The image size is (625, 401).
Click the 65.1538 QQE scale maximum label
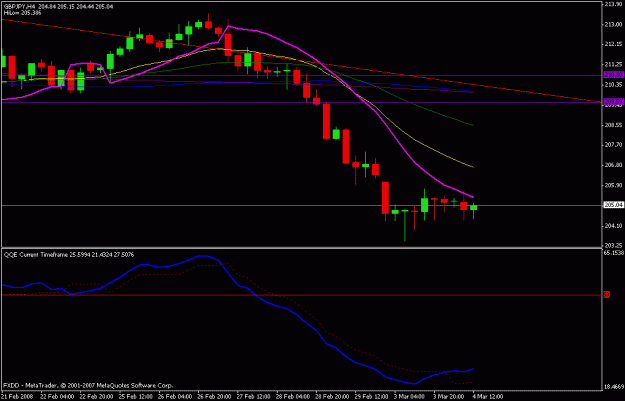coord(614,253)
